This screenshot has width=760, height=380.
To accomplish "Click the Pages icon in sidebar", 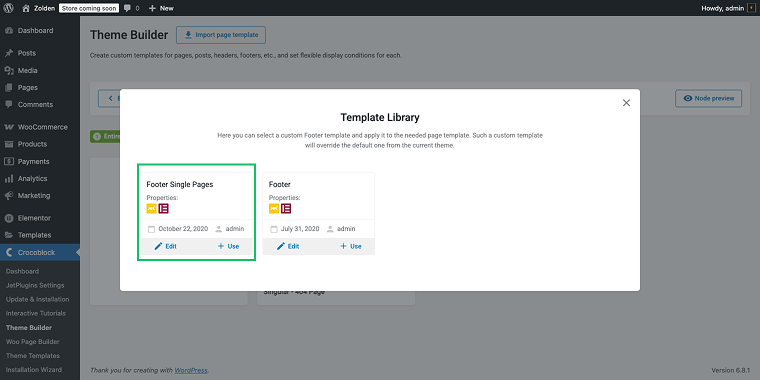I will 8,88.
